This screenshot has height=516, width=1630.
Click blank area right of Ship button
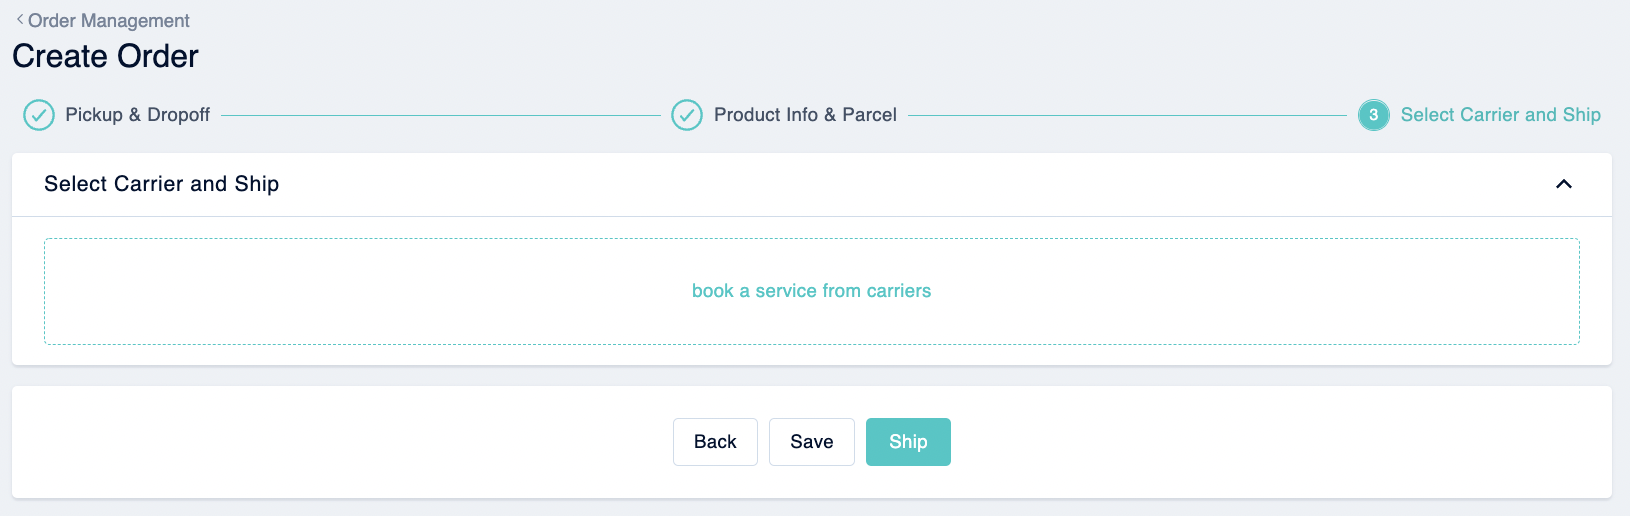[x=1280, y=442]
